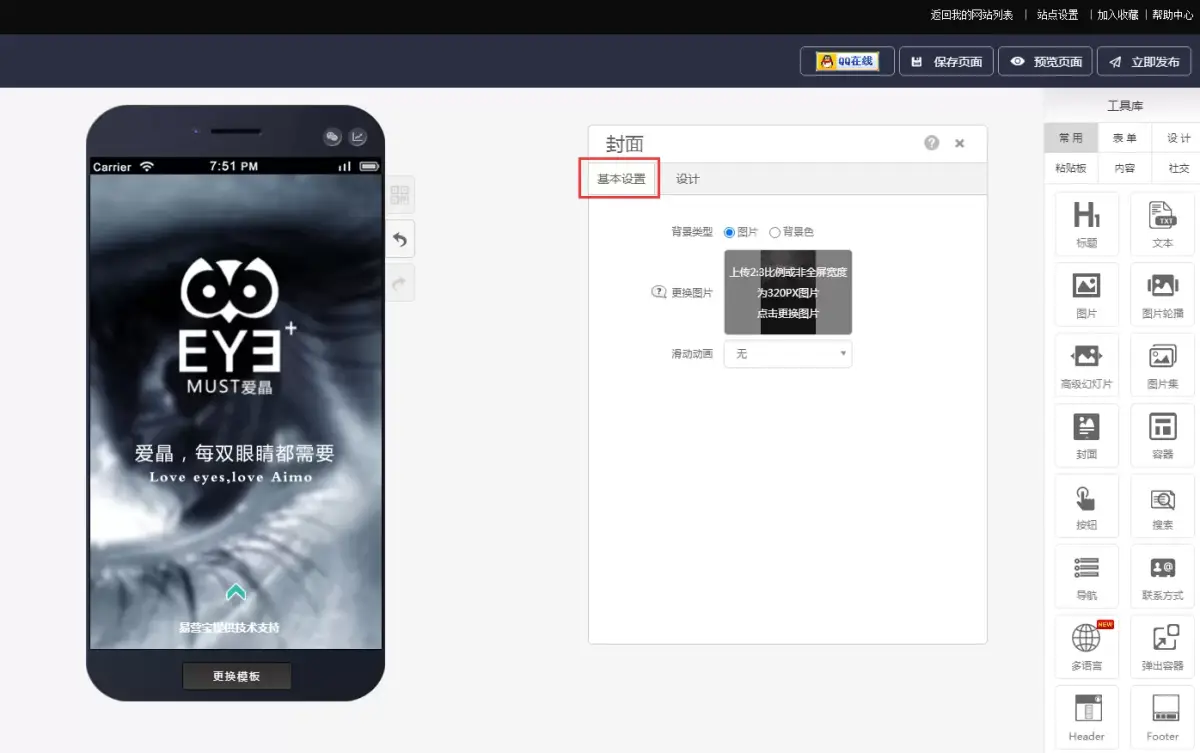Click the 爱晶，每双眼睛都需要 slogan text
Image resolution: width=1200 pixels, height=753 pixels.
(x=235, y=453)
